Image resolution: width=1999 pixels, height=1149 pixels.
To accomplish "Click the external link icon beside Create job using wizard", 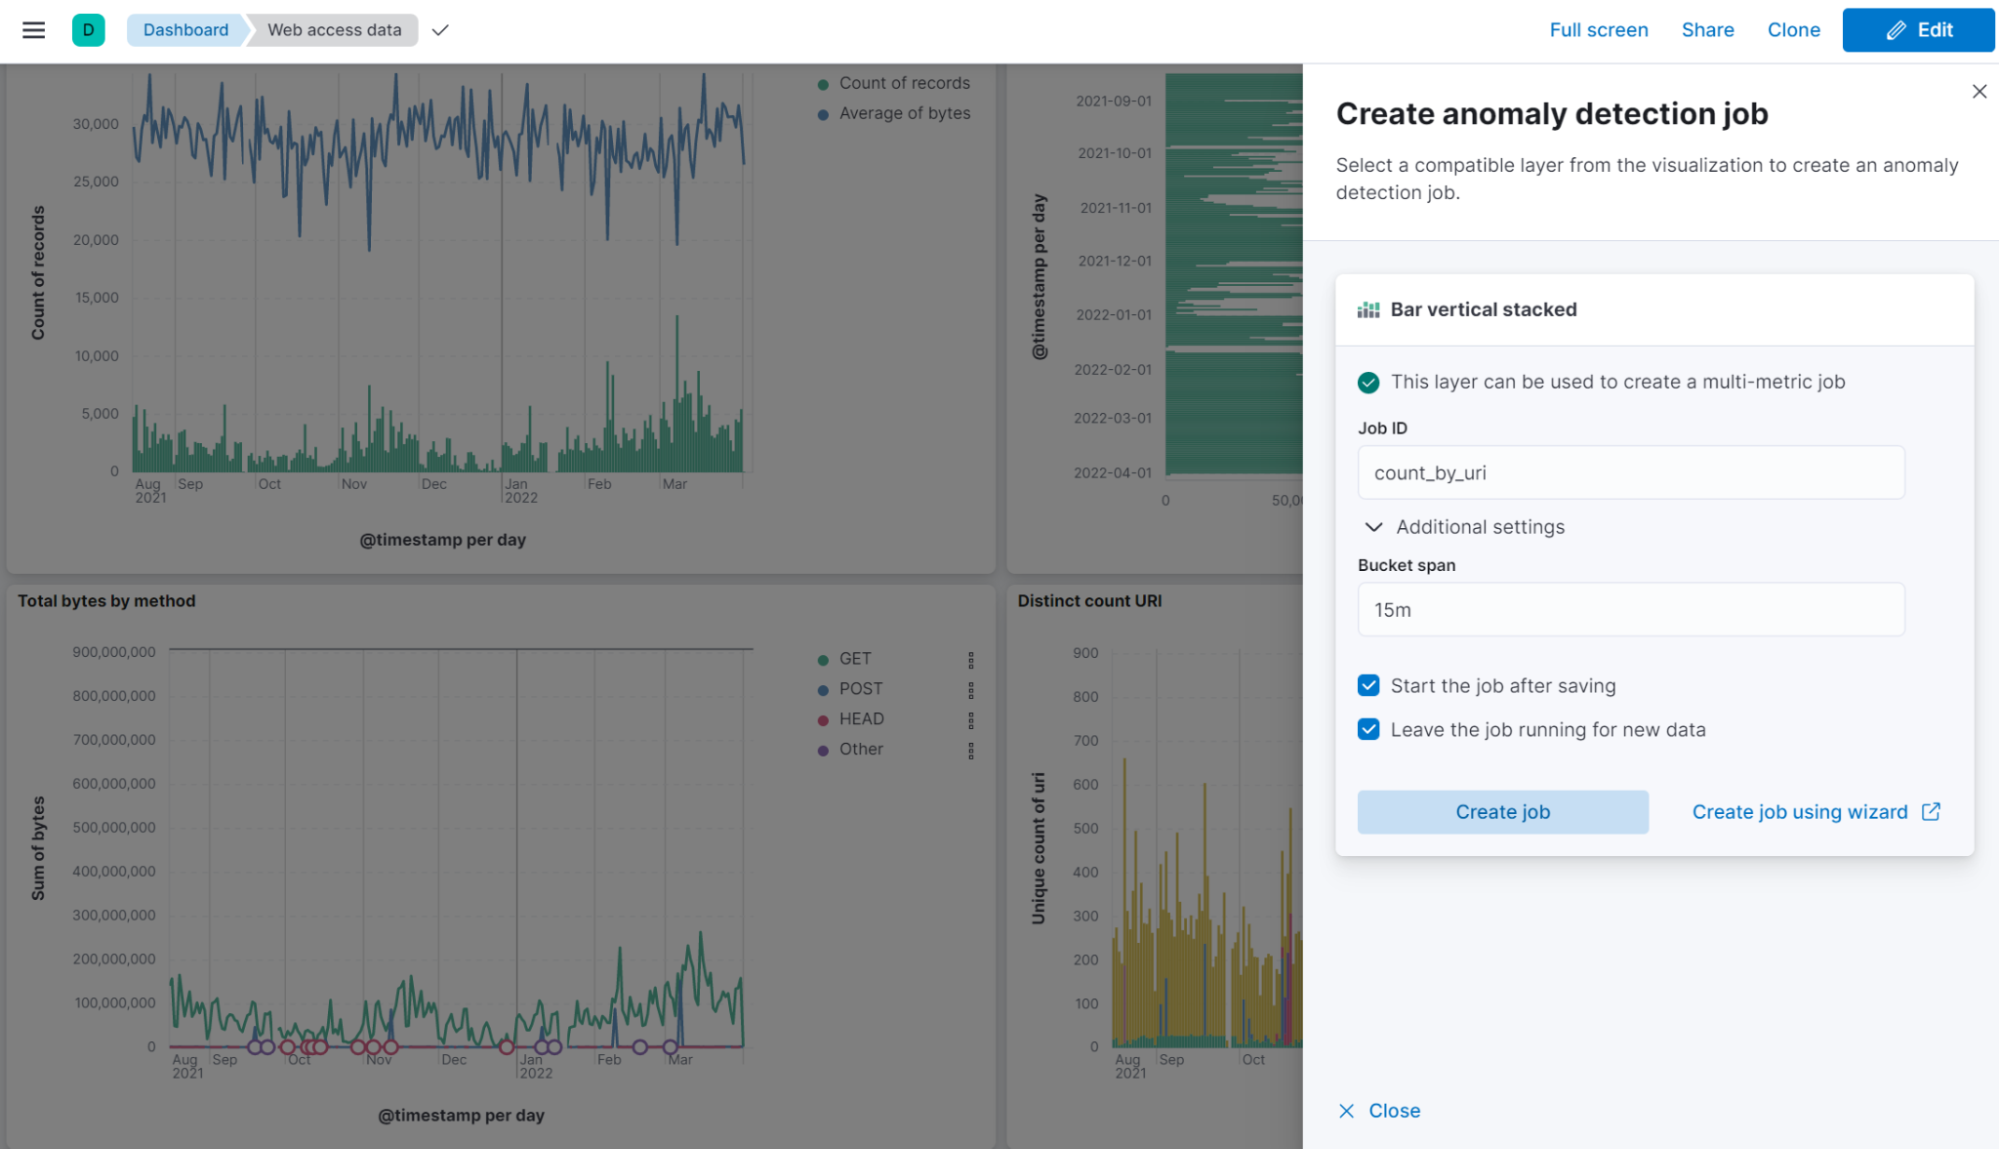I will point(1931,811).
